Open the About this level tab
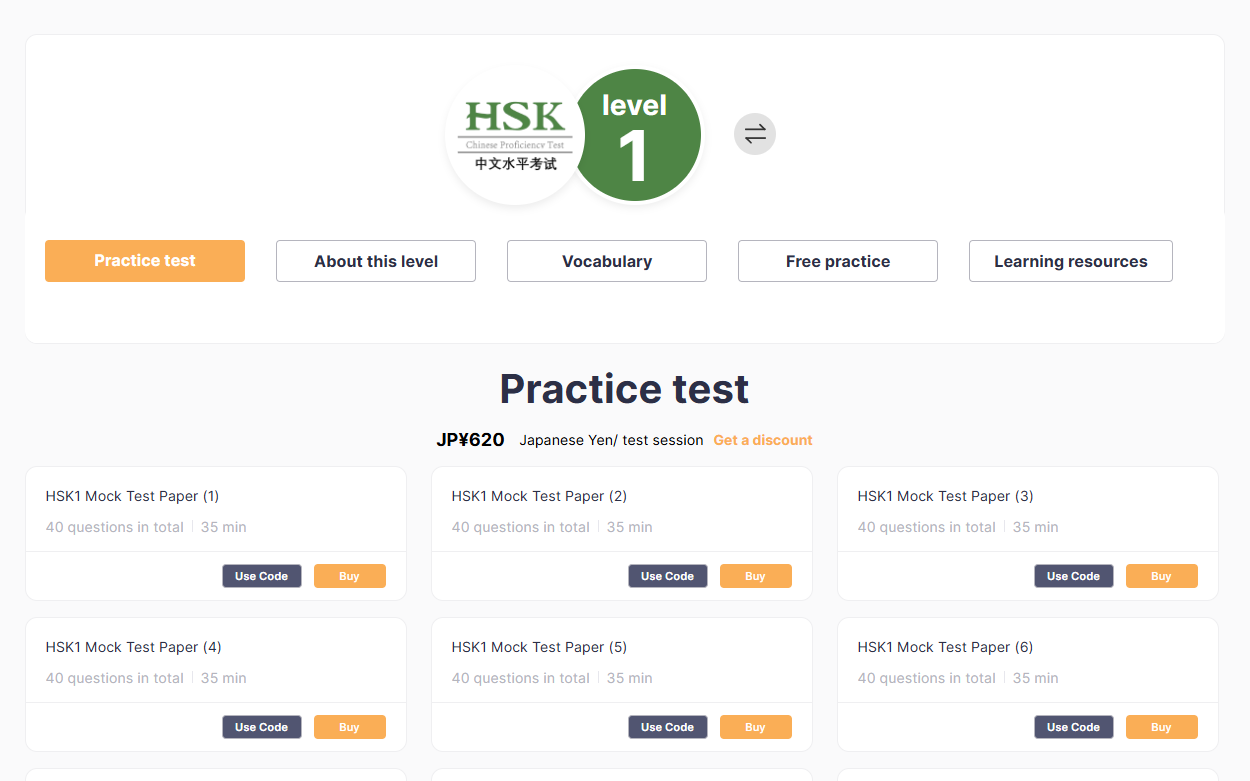Screen dimensions: 1250x781 coord(376,261)
